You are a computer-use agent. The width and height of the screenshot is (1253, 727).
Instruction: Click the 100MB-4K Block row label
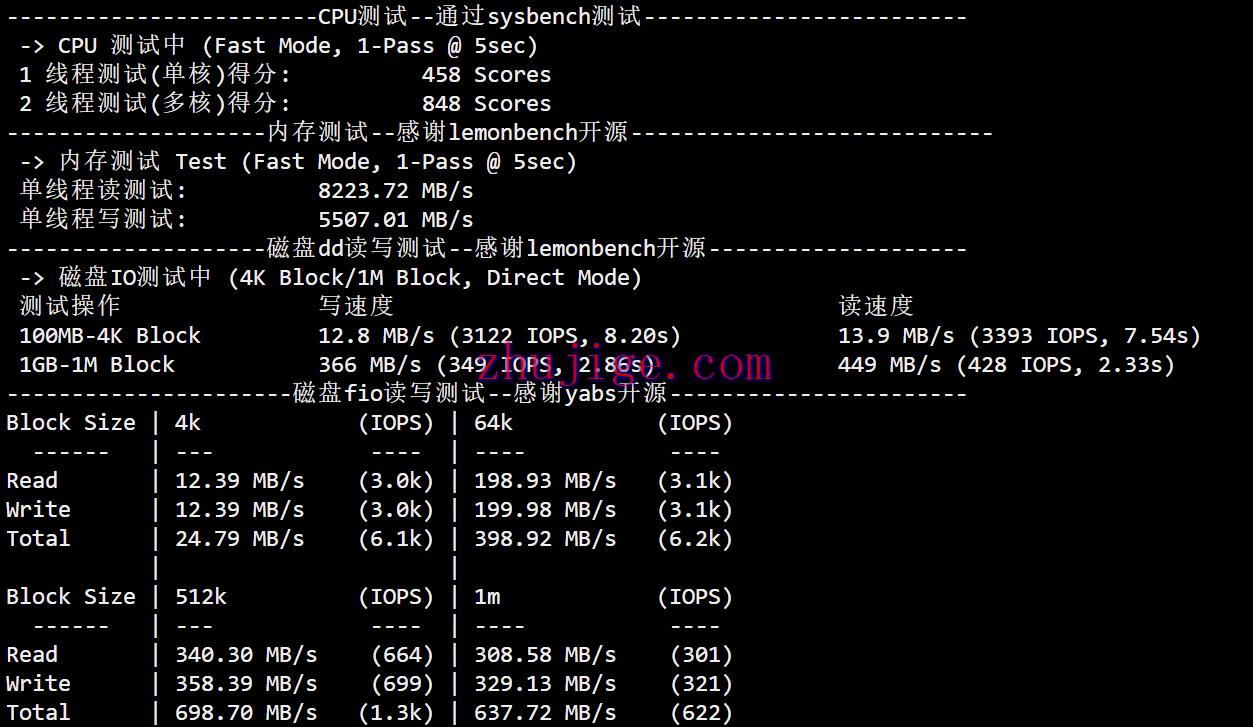pyautogui.click(x=110, y=336)
